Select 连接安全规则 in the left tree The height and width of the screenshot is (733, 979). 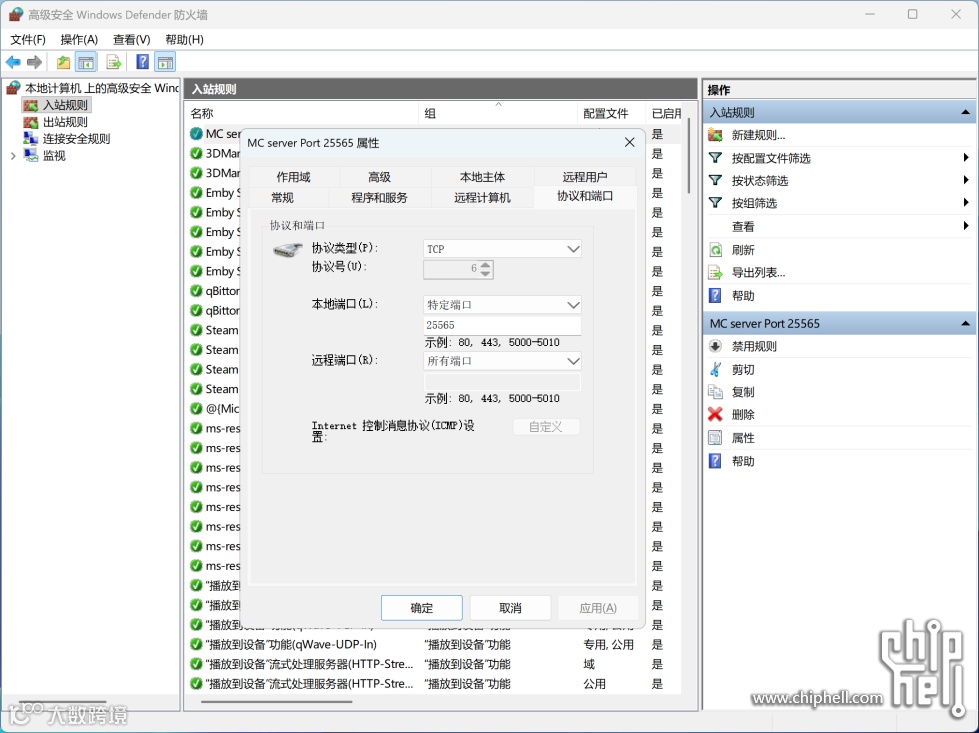(x=76, y=139)
